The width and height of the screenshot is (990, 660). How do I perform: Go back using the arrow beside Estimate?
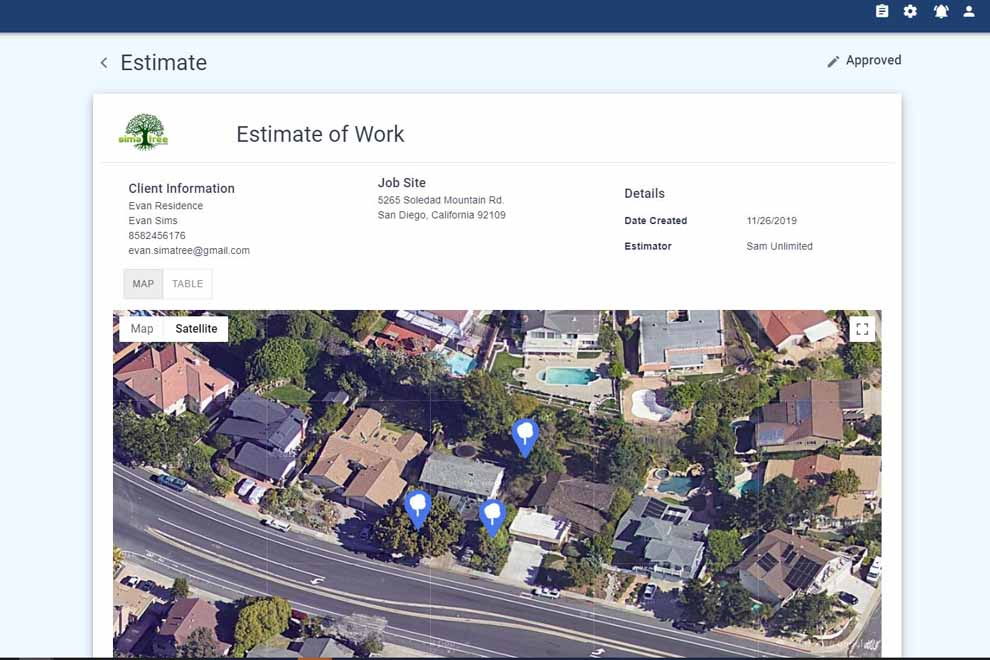point(104,63)
